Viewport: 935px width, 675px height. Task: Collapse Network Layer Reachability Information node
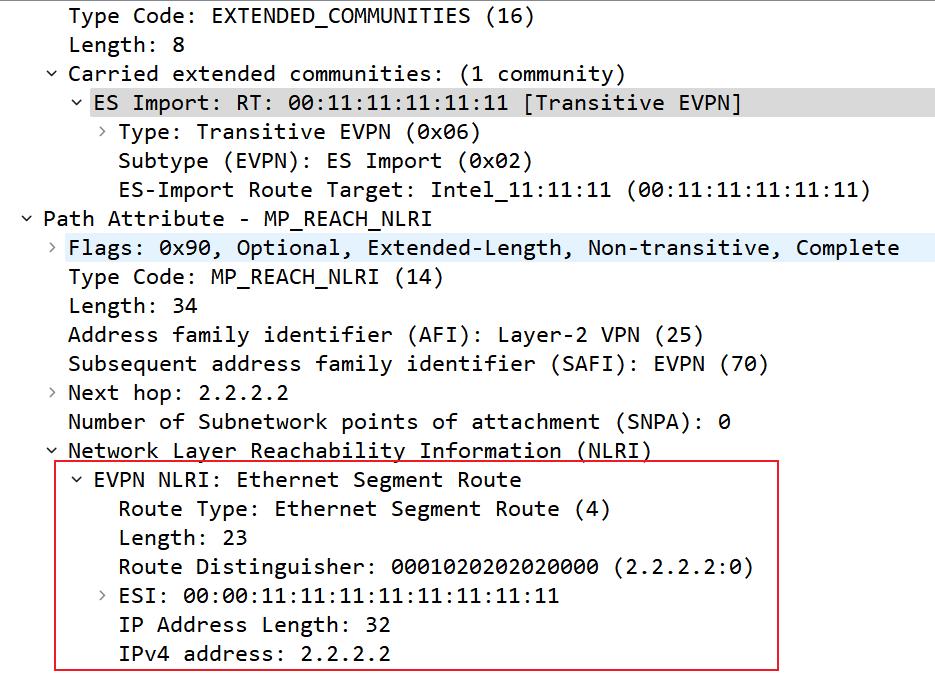coord(52,451)
